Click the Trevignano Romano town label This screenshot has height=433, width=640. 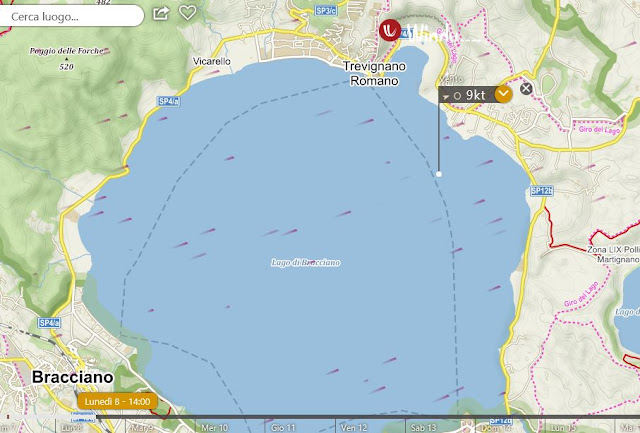coord(374,73)
